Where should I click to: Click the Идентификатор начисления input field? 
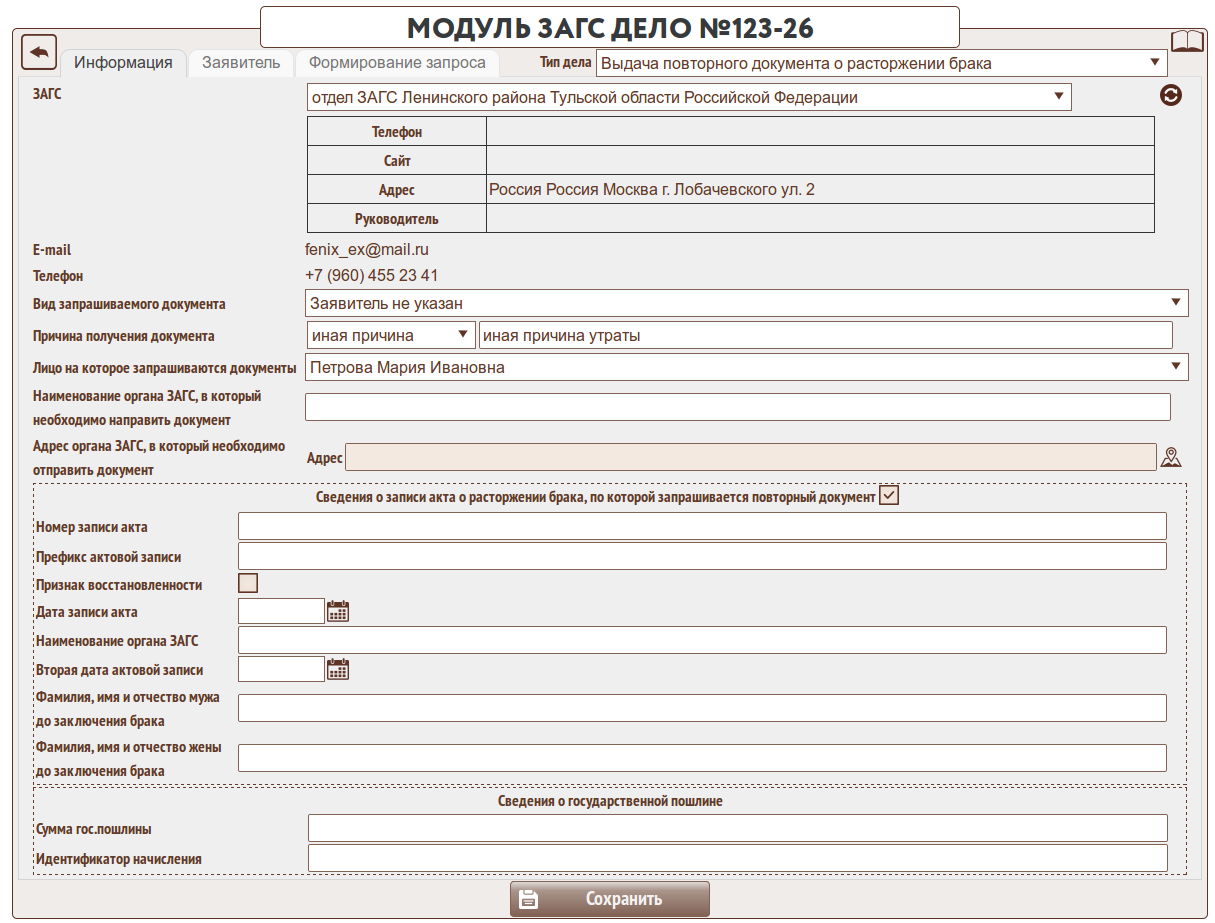[x=737, y=858]
